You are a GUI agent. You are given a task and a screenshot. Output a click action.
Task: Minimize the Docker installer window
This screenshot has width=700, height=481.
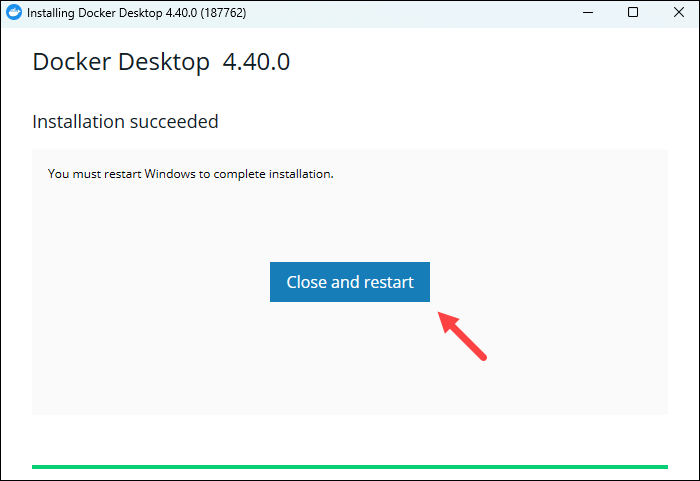coord(588,13)
